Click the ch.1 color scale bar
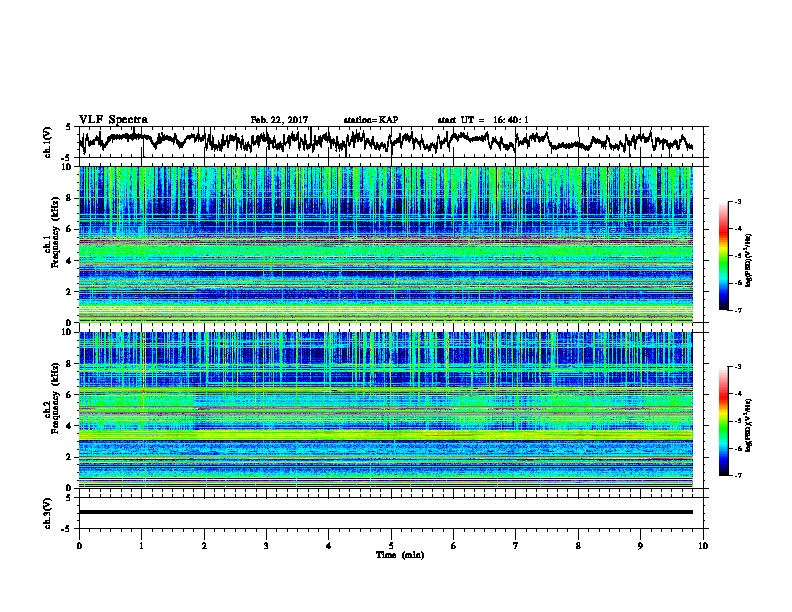Screen dimensions: 792x612 tap(723, 256)
